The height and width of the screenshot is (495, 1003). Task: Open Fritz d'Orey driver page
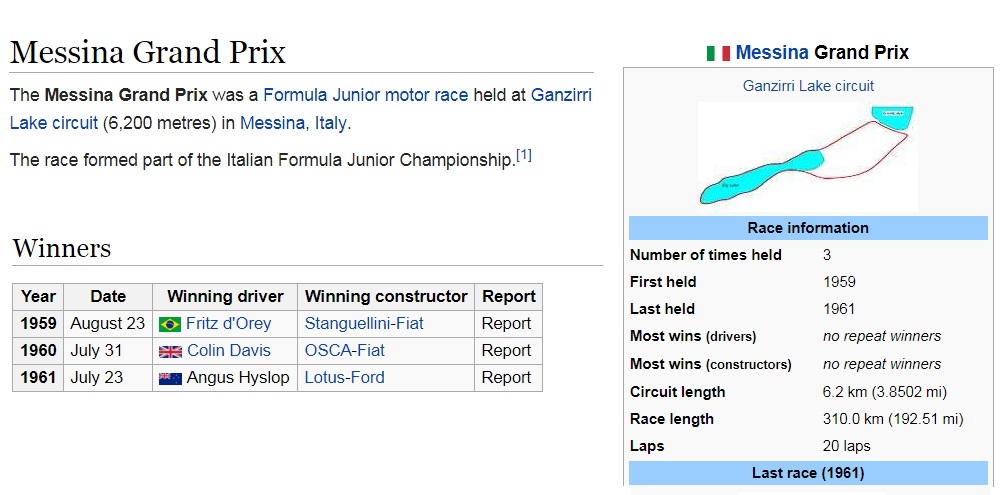pos(228,324)
